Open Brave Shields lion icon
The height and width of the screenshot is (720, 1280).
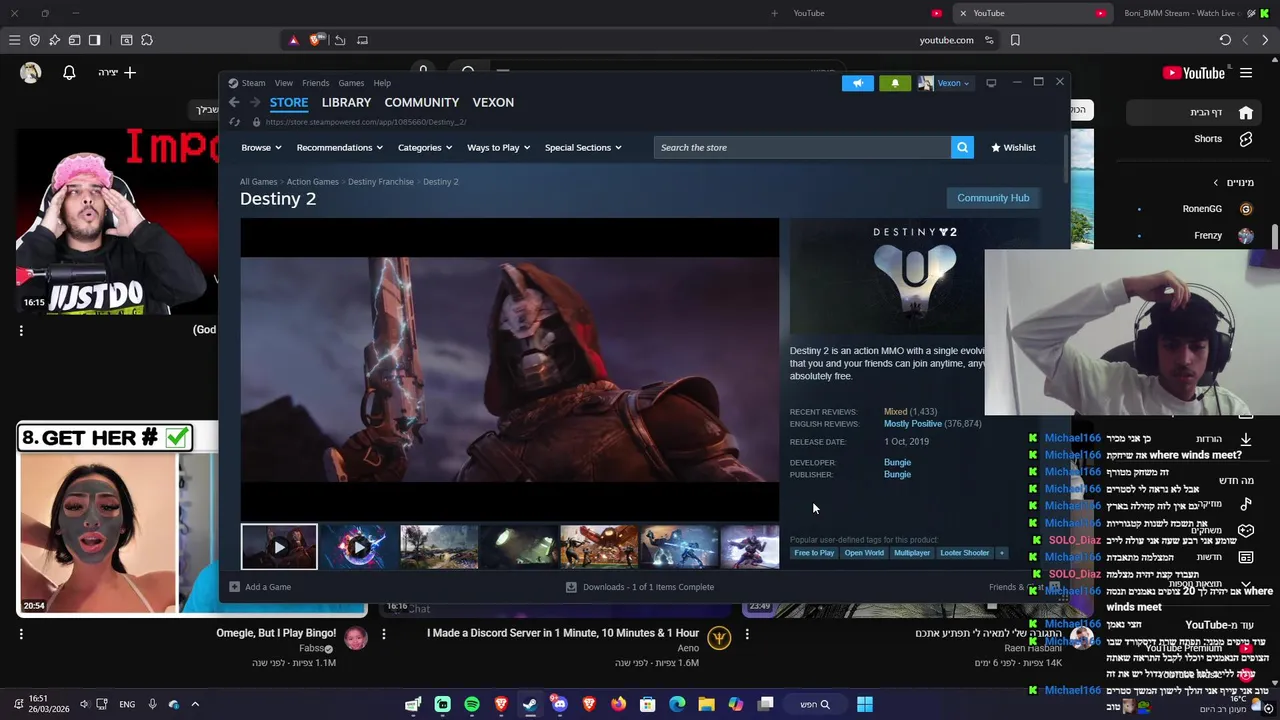click(x=317, y=40)
